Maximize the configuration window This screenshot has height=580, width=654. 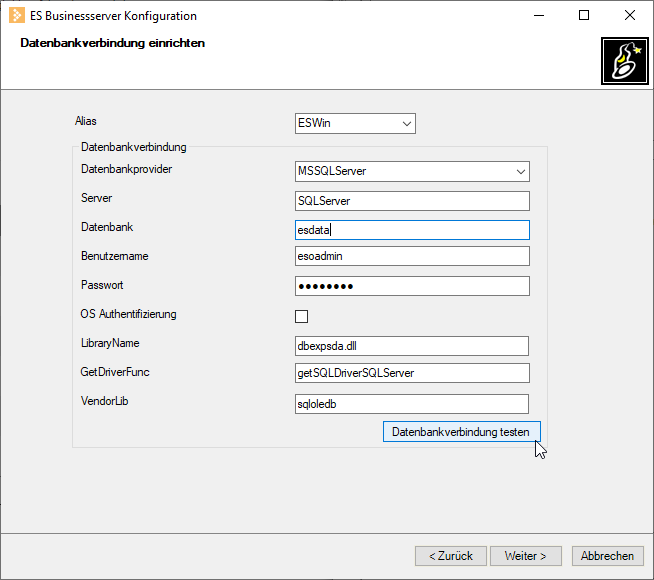click(x=584, y=15)
